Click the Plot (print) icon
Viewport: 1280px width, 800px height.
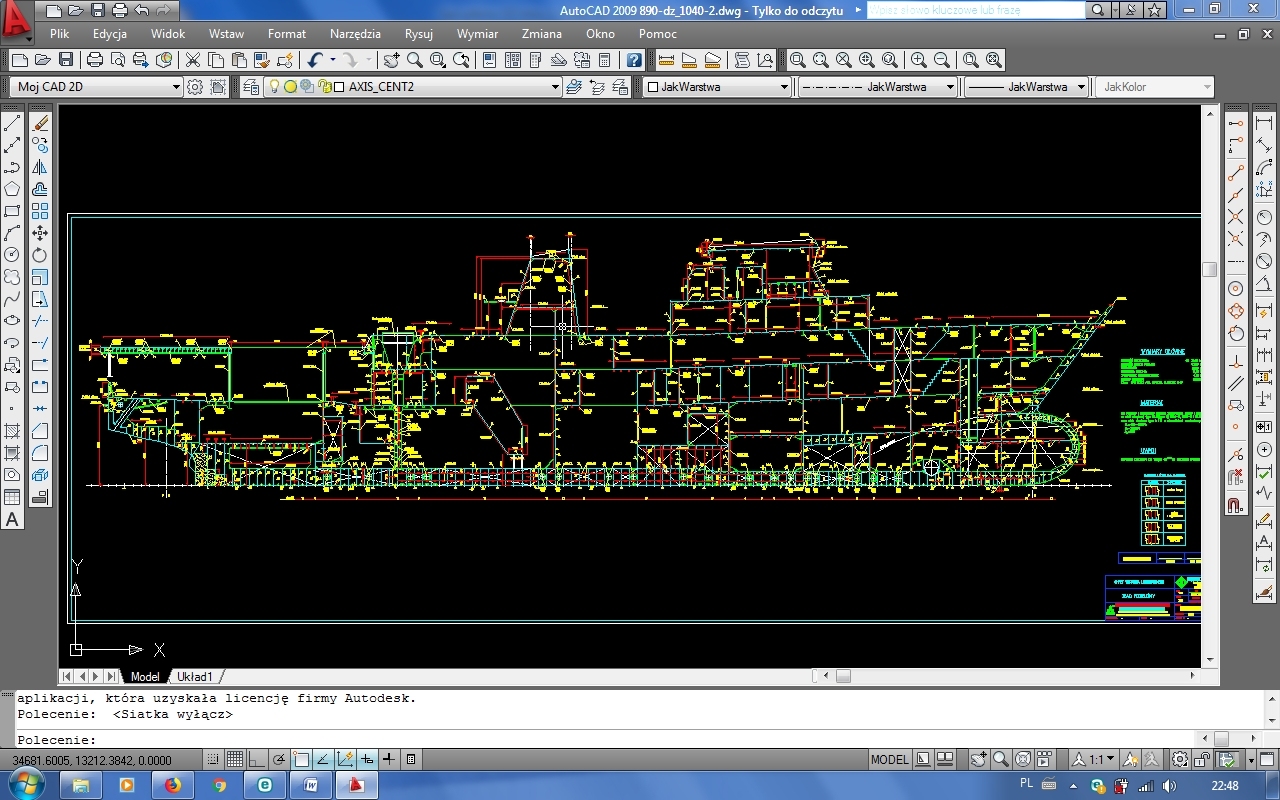tap(95, 60)
